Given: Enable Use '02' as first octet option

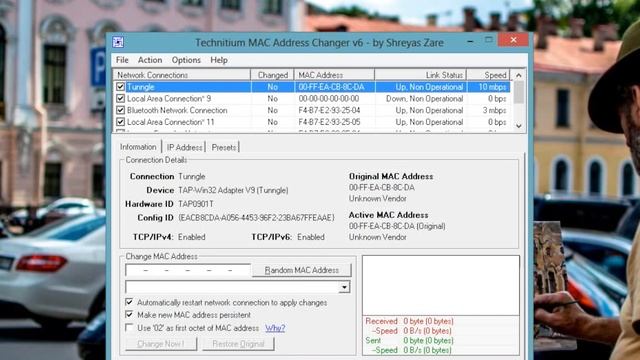Looking at the screenshot, I should (x=129, y=328).
